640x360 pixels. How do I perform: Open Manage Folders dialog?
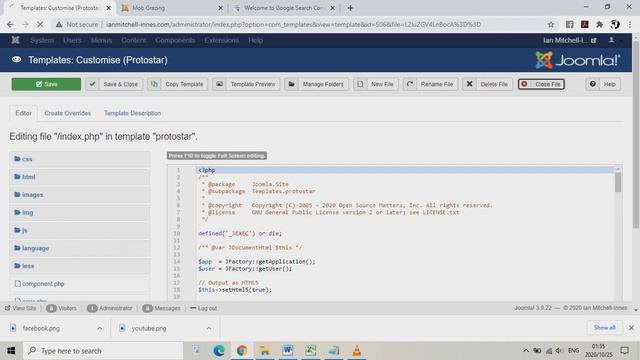tap(316, 84)
